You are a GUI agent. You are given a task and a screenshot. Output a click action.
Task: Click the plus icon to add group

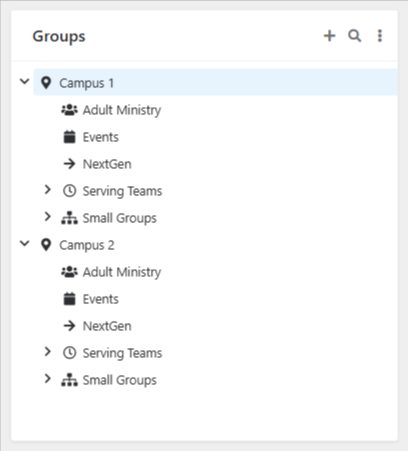329,36
